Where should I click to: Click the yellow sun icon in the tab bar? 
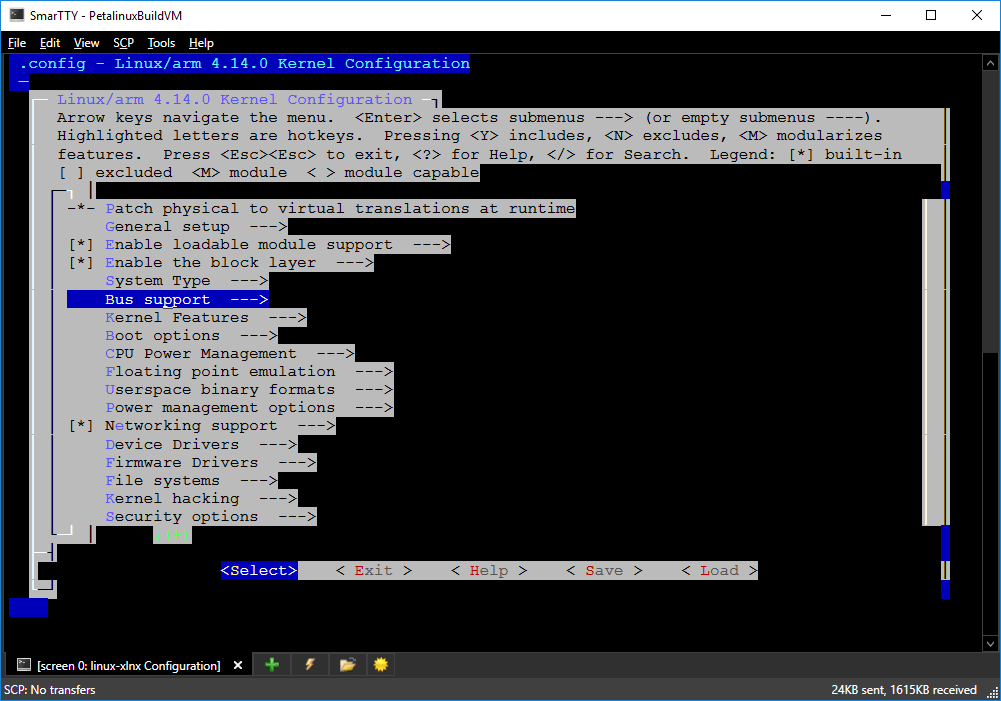[x=380, y=664]
